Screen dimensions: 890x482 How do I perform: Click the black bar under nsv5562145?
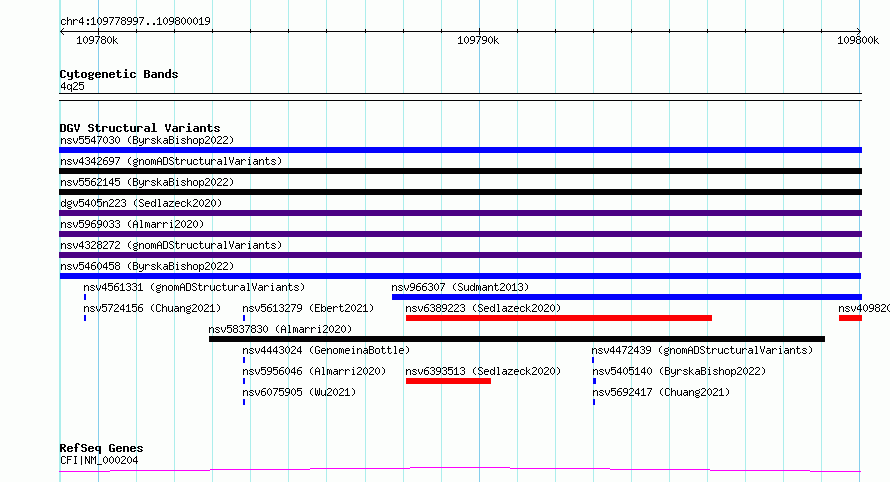[x=460, y=192]
